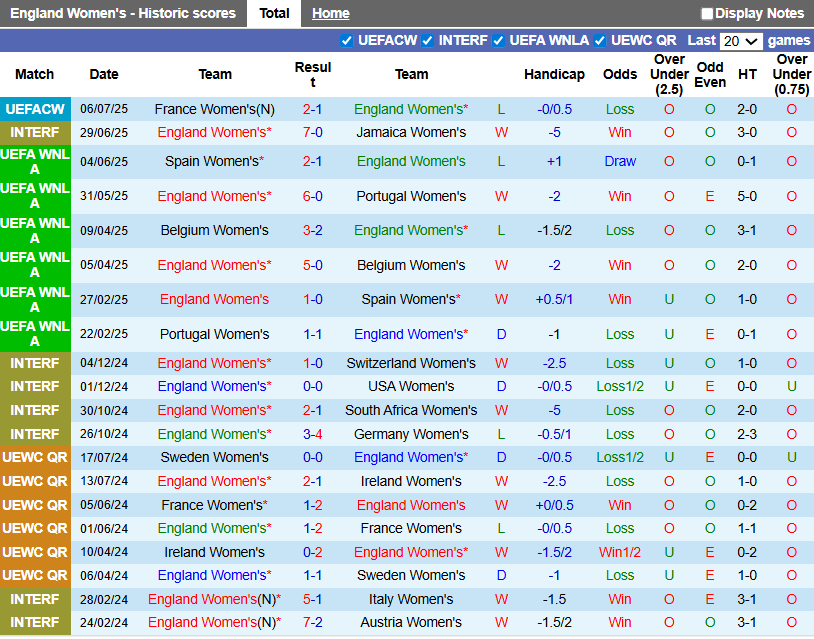Open France Women's(N) in the 06/07/25 row

214,110
